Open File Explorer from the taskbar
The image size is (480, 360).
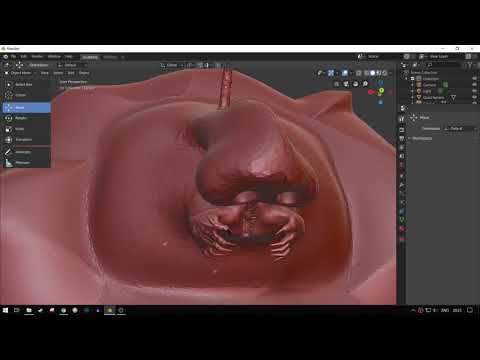click(x=29, y=310)
